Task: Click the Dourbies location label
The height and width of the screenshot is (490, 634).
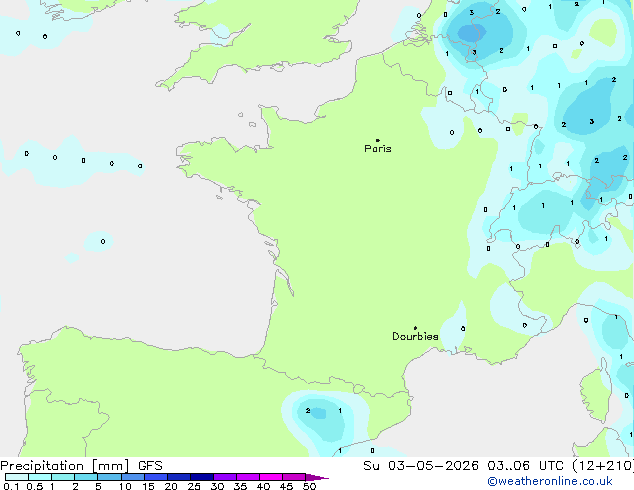Action: (x=415, y=336)
